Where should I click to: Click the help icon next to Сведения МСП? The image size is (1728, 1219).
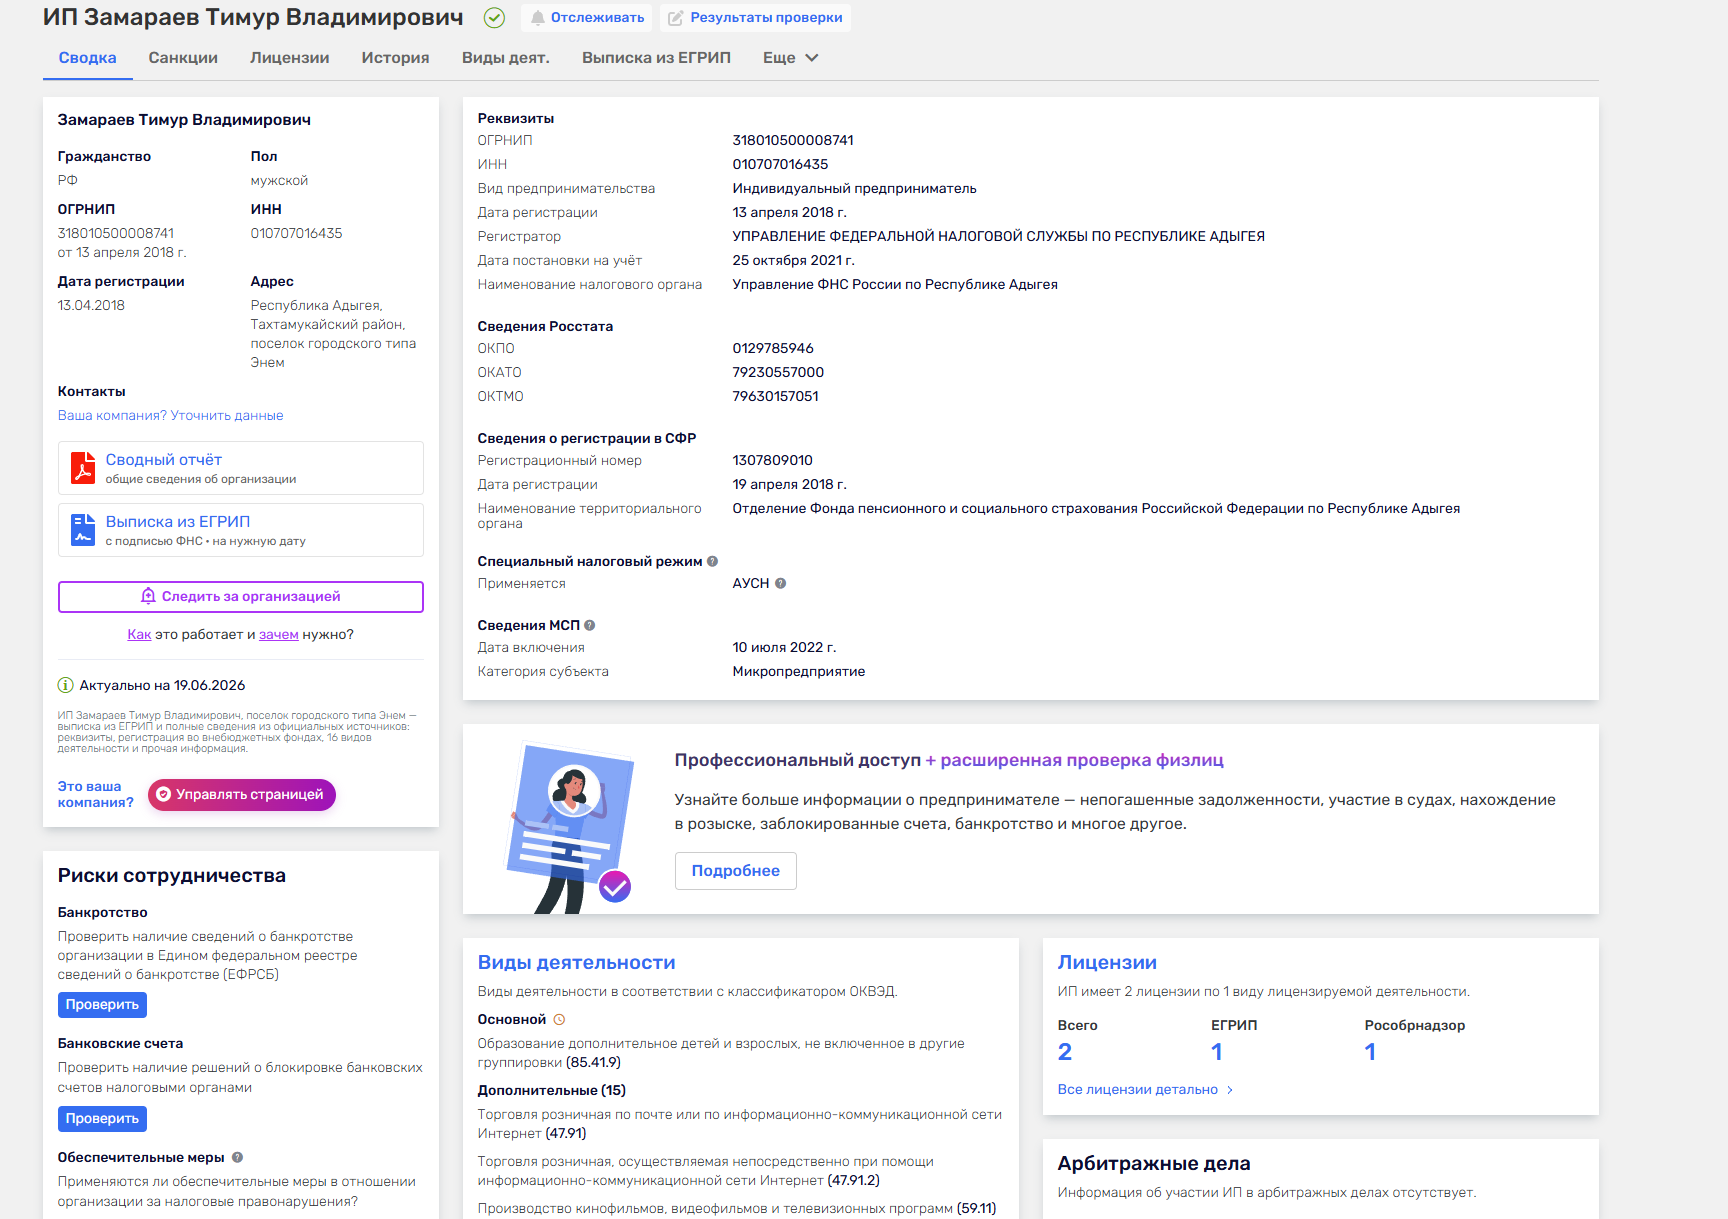click(589, 625)
